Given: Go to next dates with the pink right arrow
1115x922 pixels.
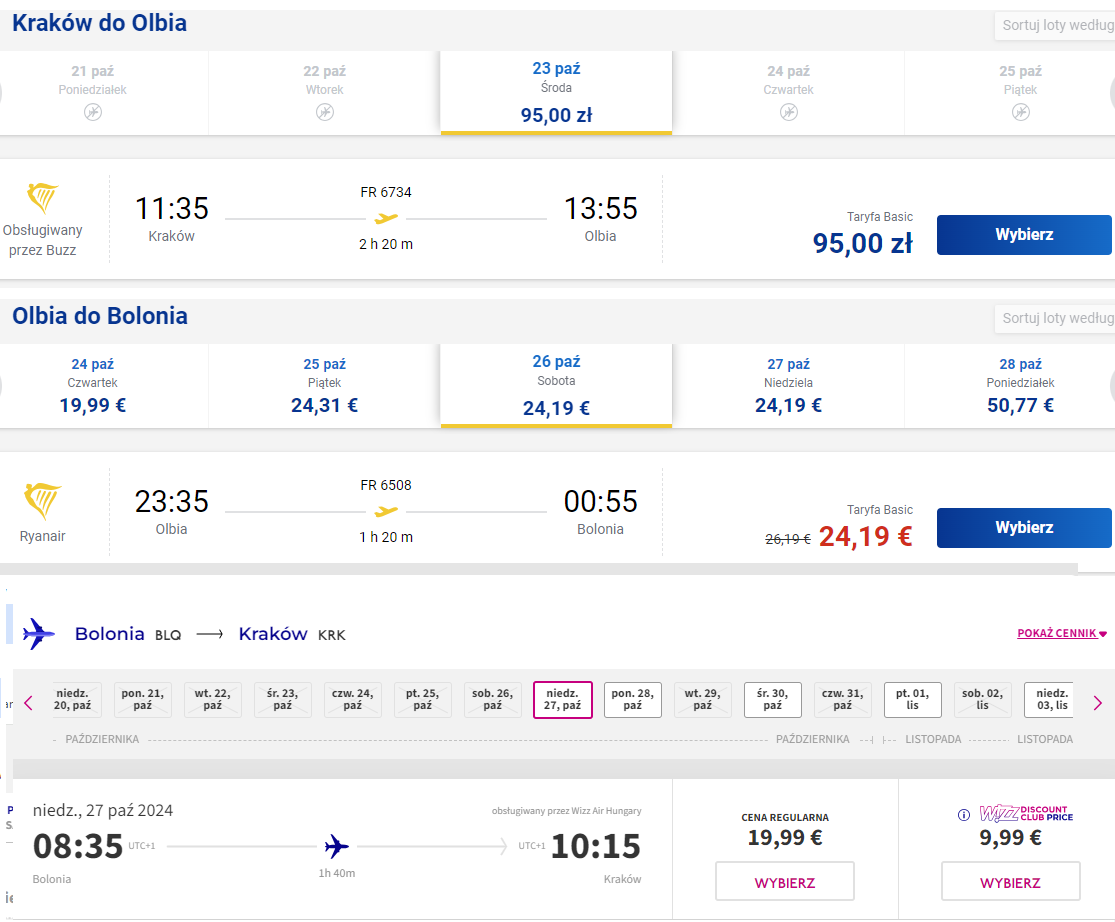Looking at the screenshot, I should tap(1097, 703).
